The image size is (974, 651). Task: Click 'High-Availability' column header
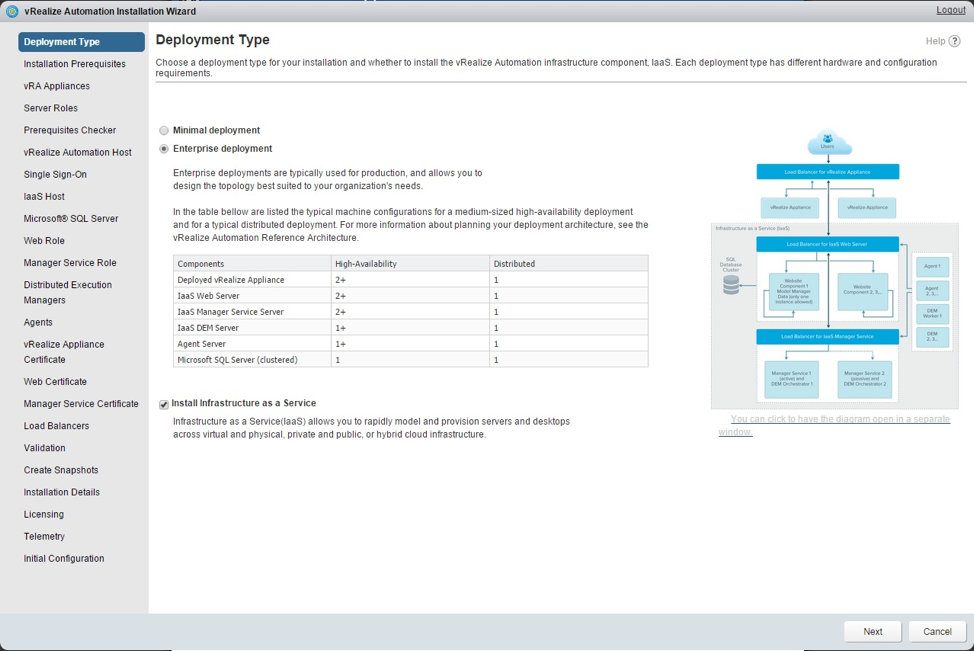[x=411, y=263]
